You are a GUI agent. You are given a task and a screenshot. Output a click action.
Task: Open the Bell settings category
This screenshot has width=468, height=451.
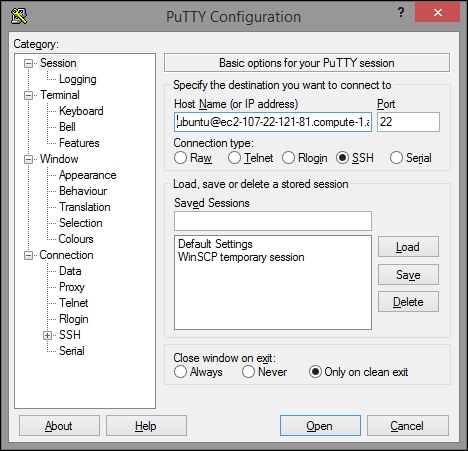[x=67, y=127]
